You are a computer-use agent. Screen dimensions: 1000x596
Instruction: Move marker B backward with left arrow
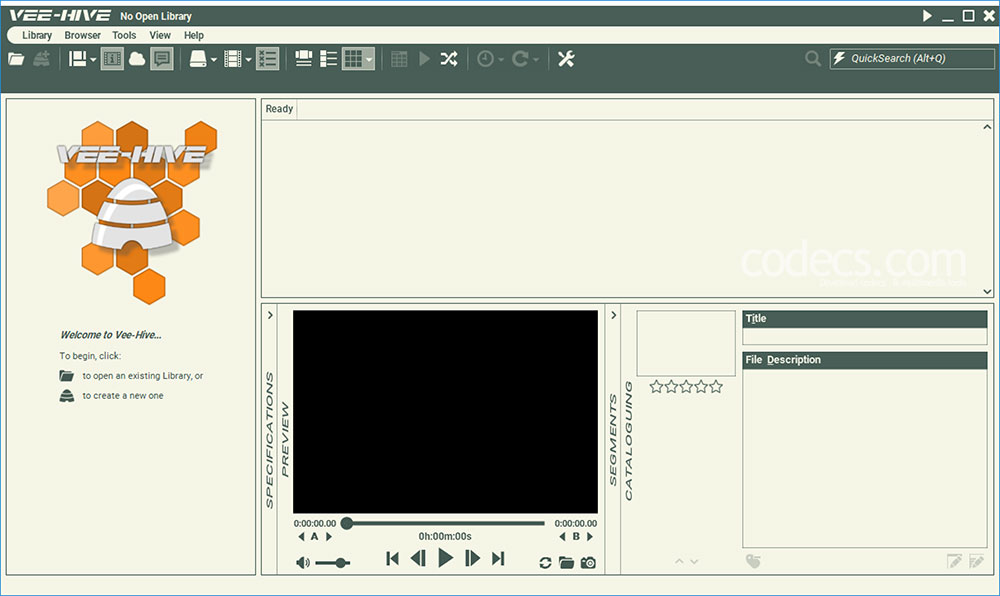pos(562,537)
